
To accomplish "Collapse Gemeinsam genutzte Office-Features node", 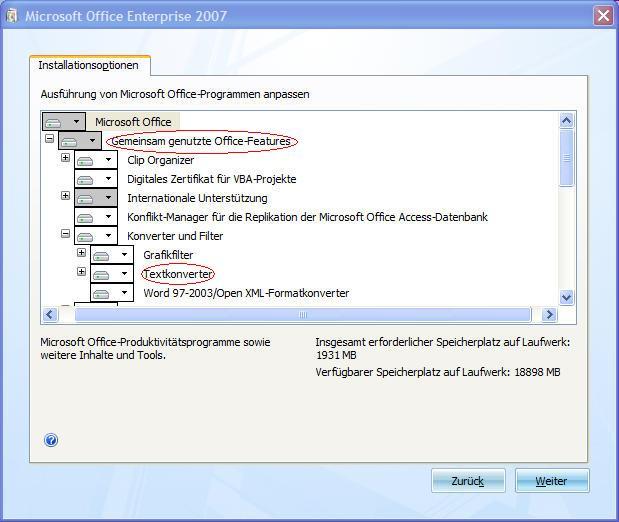I will click(x=49, y=139).
